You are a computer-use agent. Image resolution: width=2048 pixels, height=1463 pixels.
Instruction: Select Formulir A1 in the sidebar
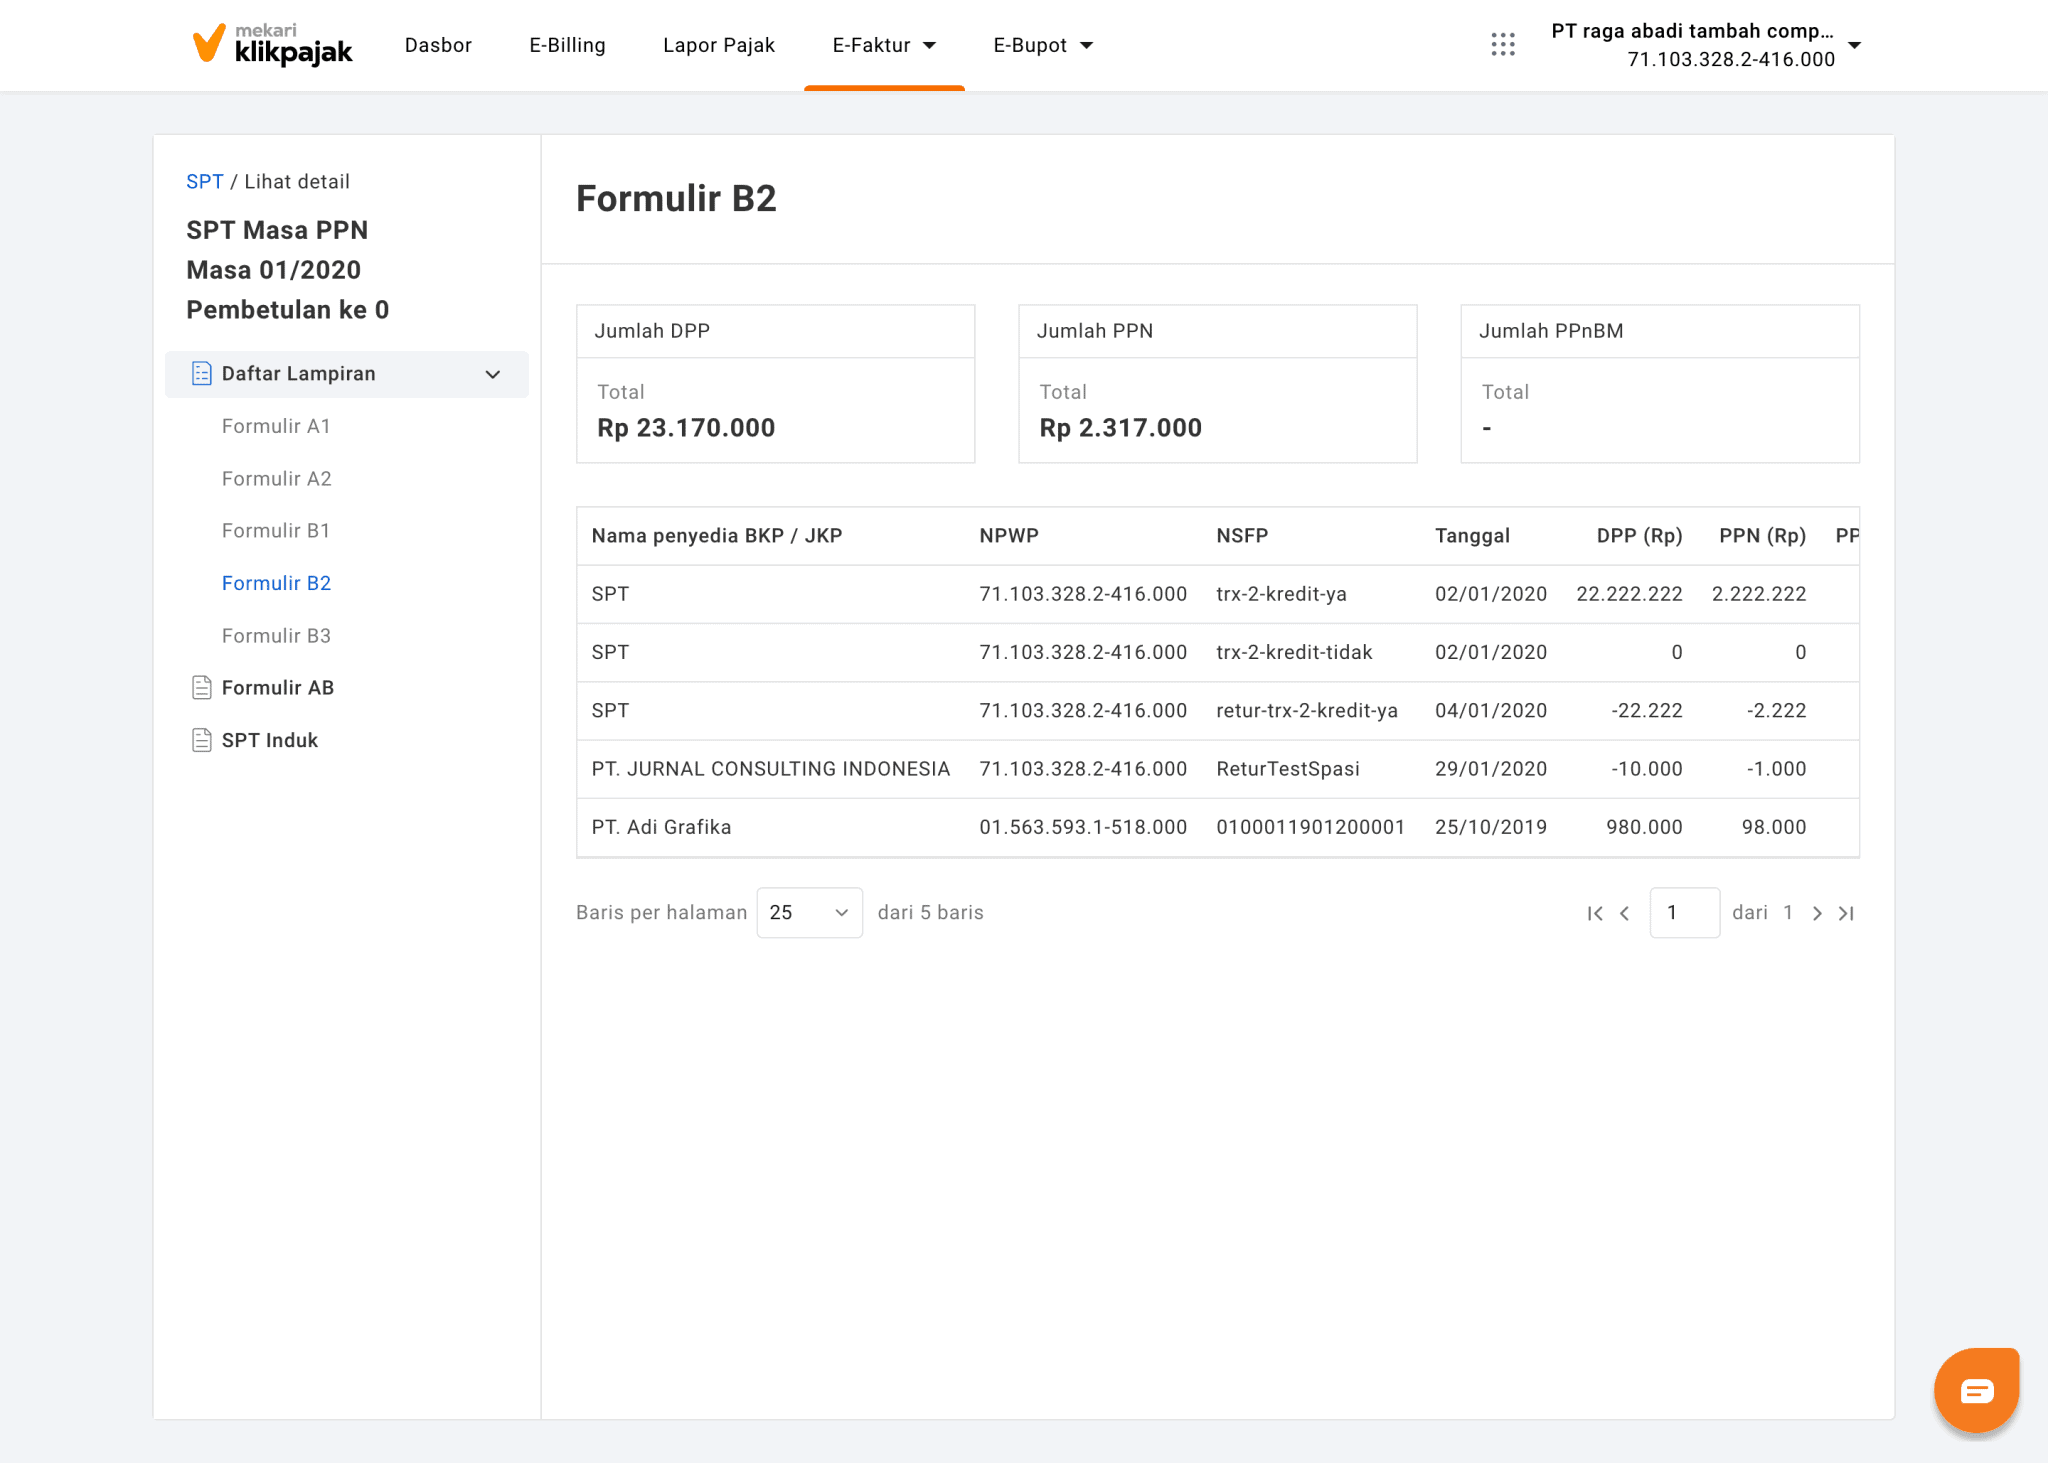(x=276, y=426)
